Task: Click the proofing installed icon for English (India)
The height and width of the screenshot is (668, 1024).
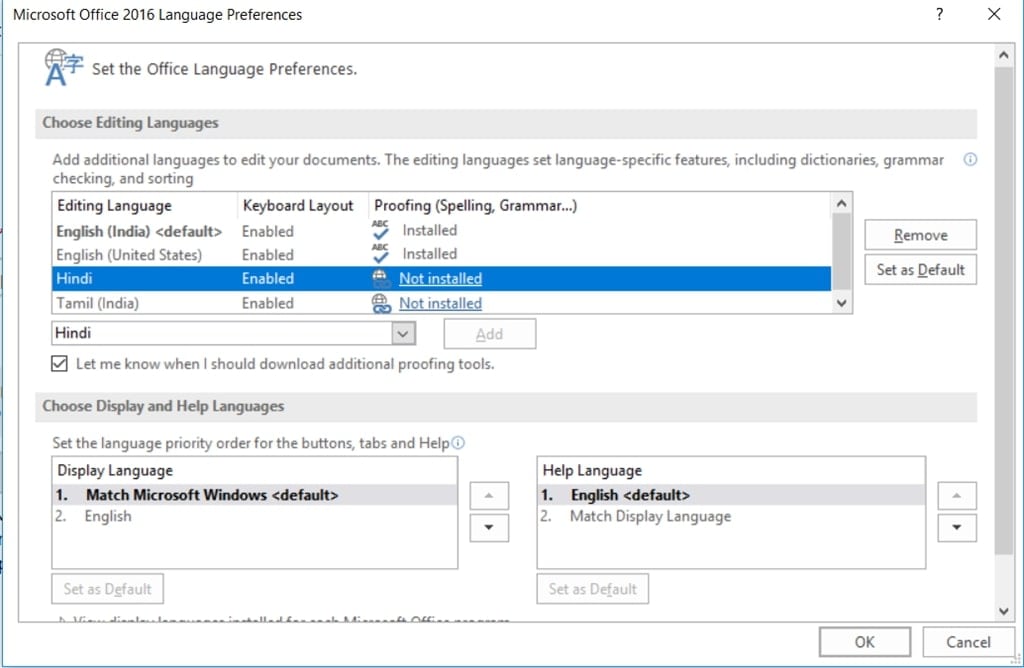Action: [x=380, y=230]
